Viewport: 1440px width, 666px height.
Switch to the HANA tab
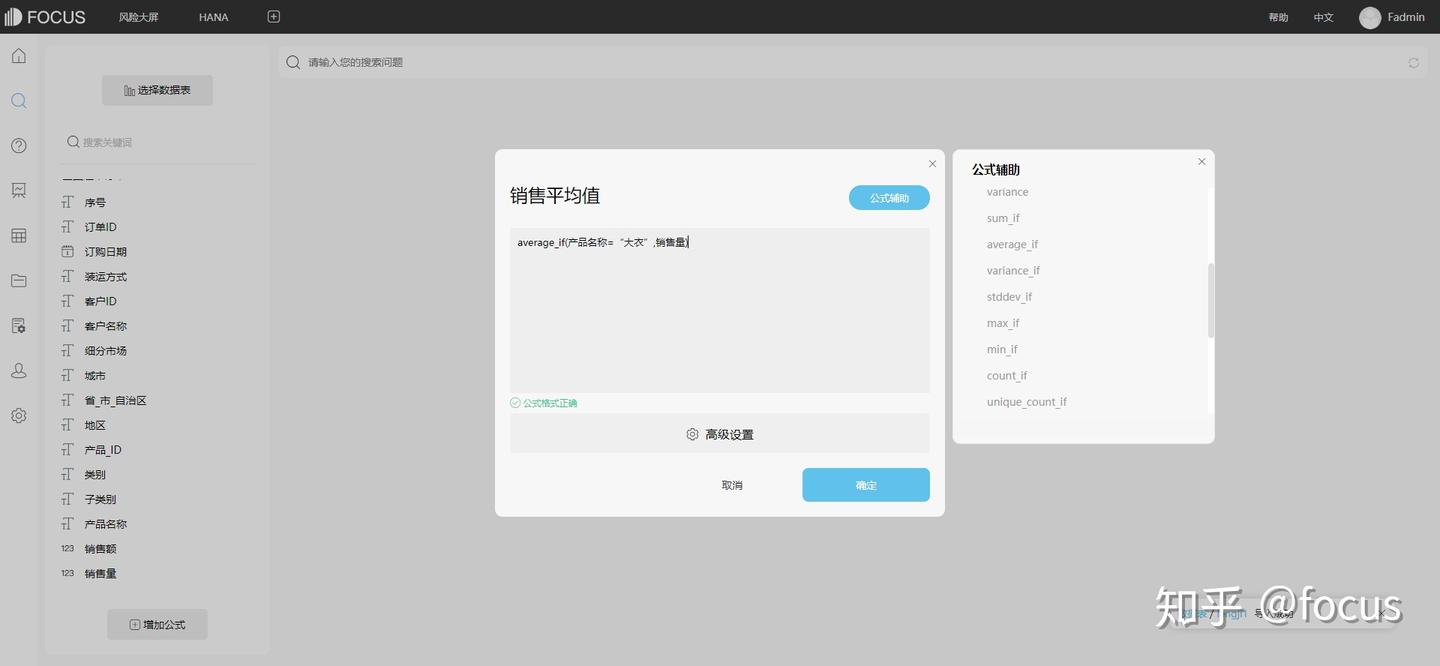click(212, 16)
